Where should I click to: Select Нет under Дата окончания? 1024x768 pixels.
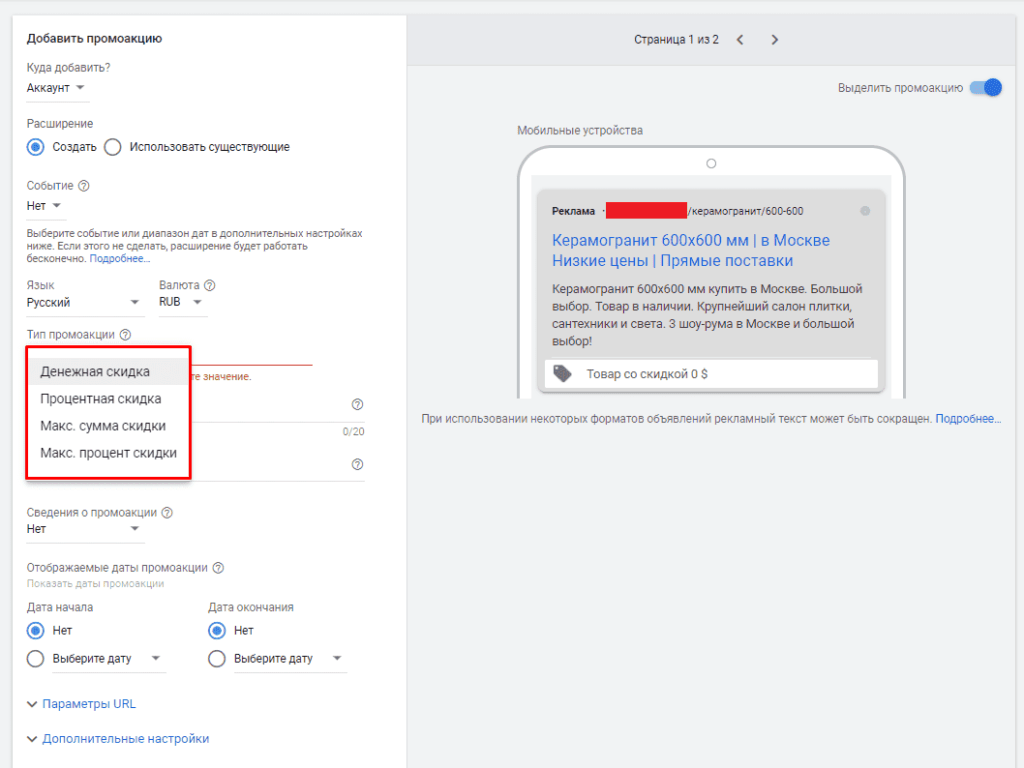tap(217, 630)
